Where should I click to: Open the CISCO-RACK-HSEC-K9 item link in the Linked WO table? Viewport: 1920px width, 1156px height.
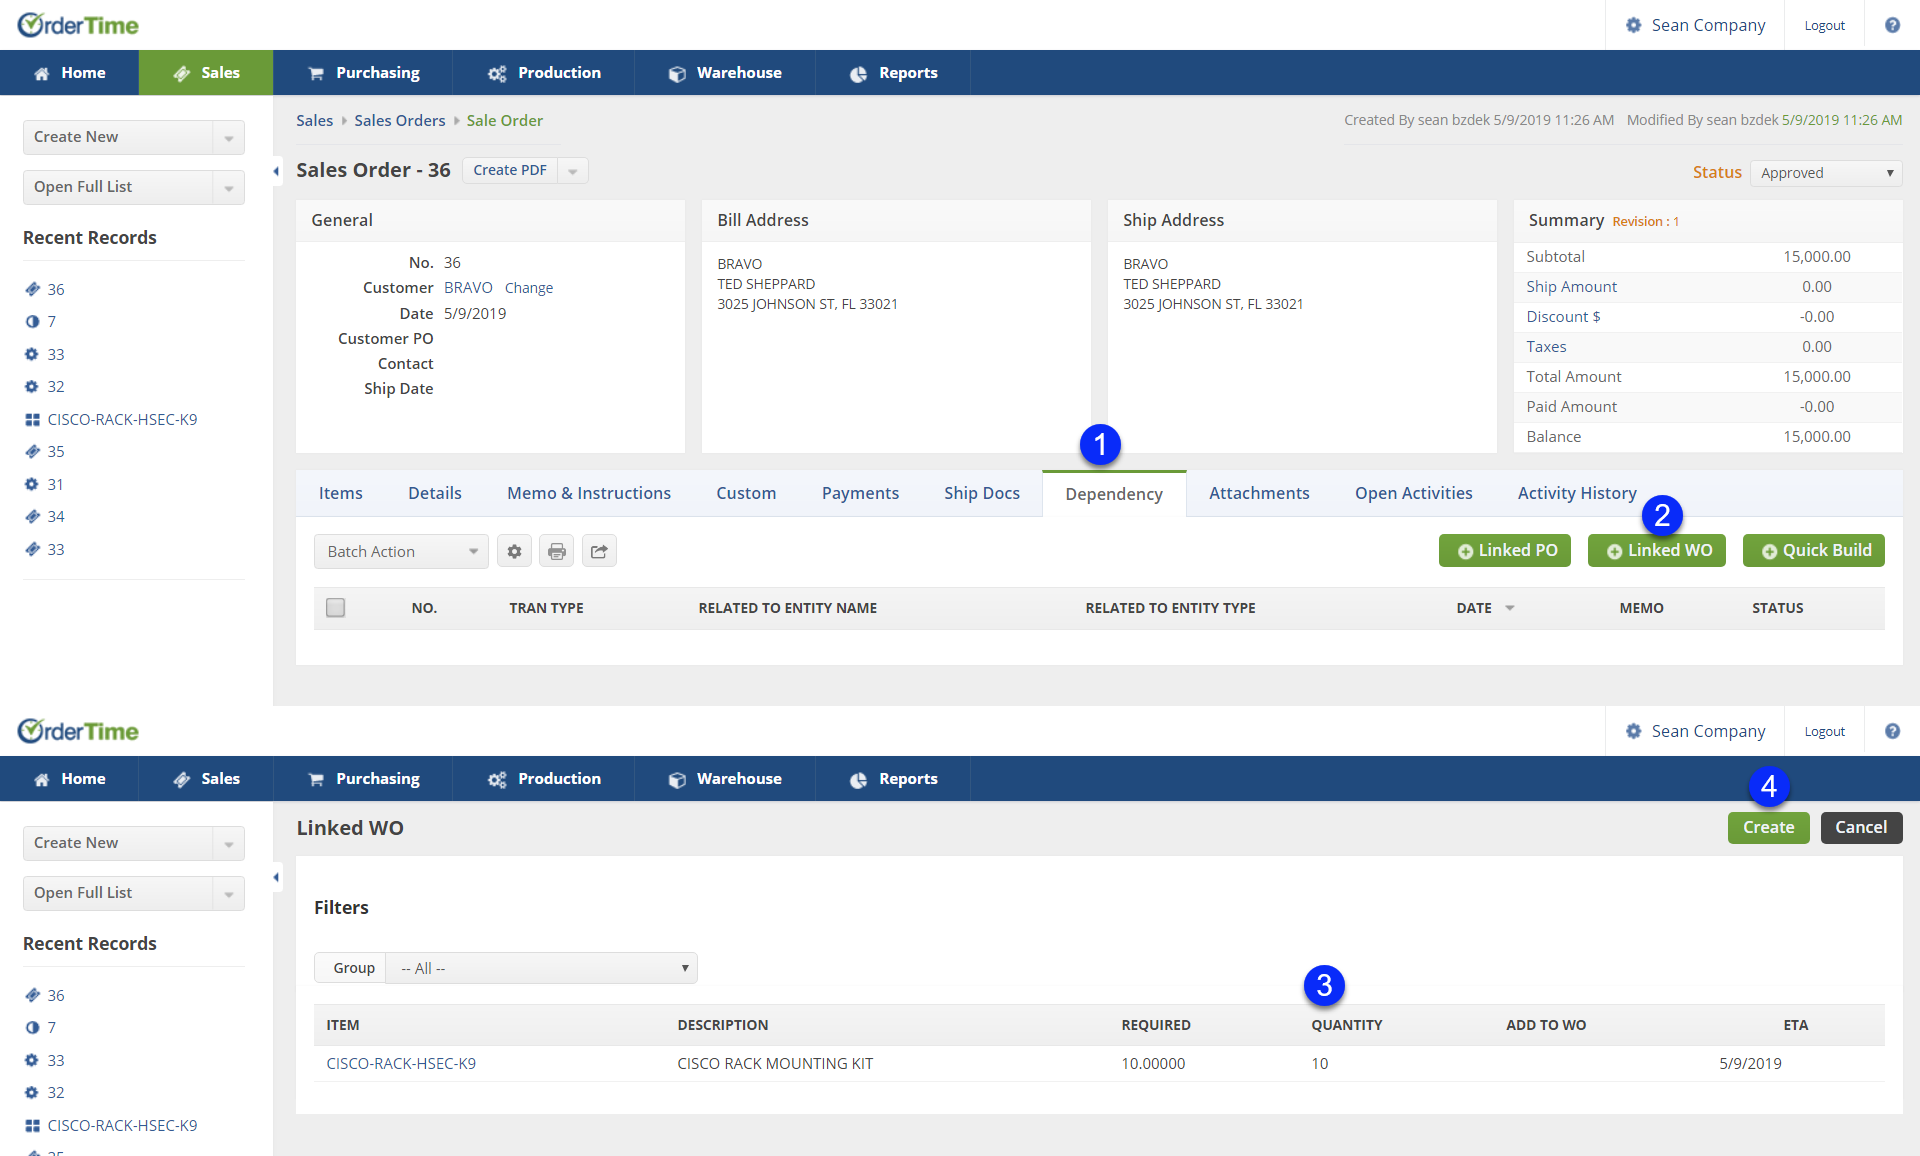[x=401, y=1063]
